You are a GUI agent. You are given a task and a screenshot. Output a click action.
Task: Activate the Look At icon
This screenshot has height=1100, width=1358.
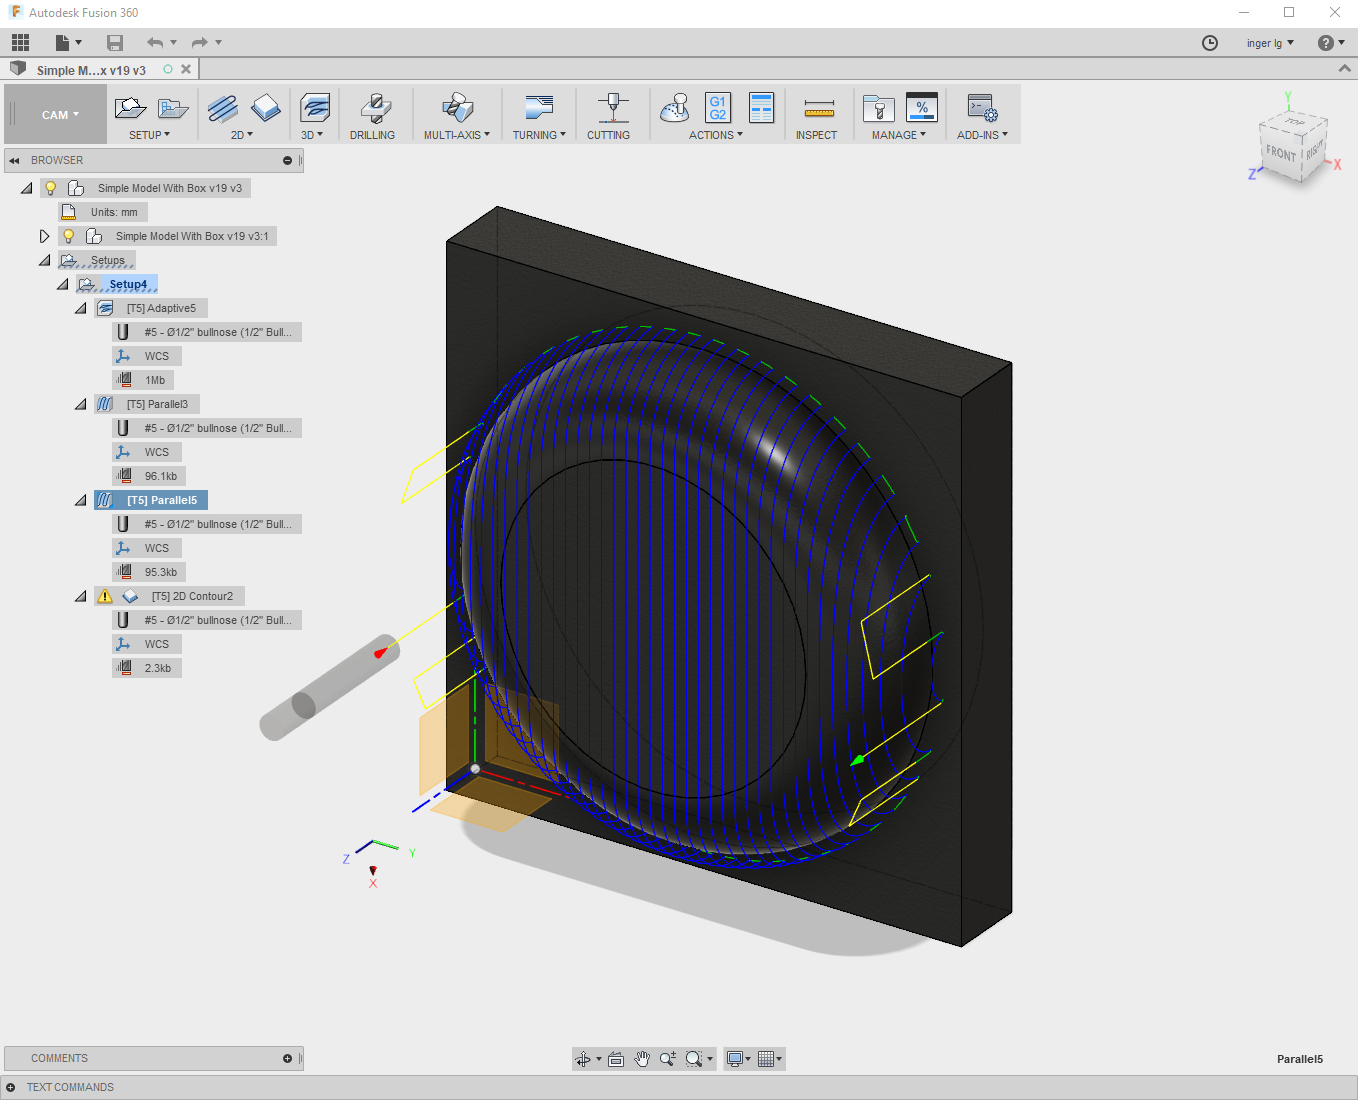coord(616,1059)
